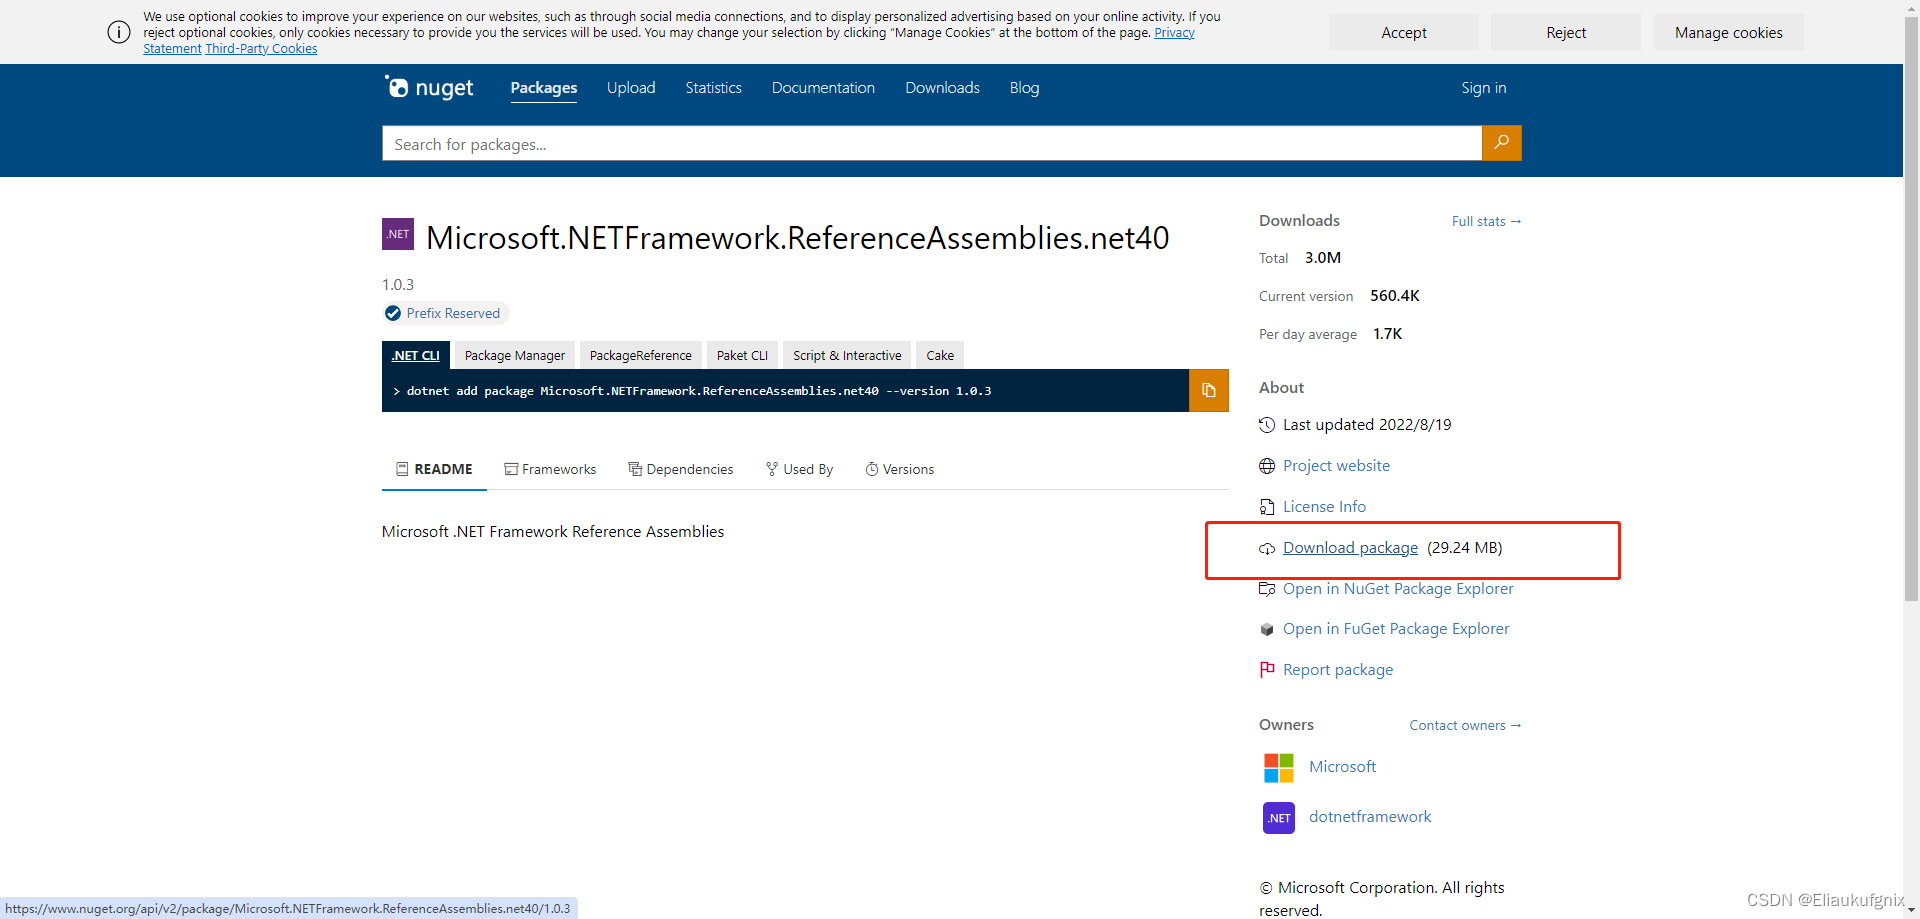Accept optional cookies
This screenshot has height=919, width=1920.
1403,32
